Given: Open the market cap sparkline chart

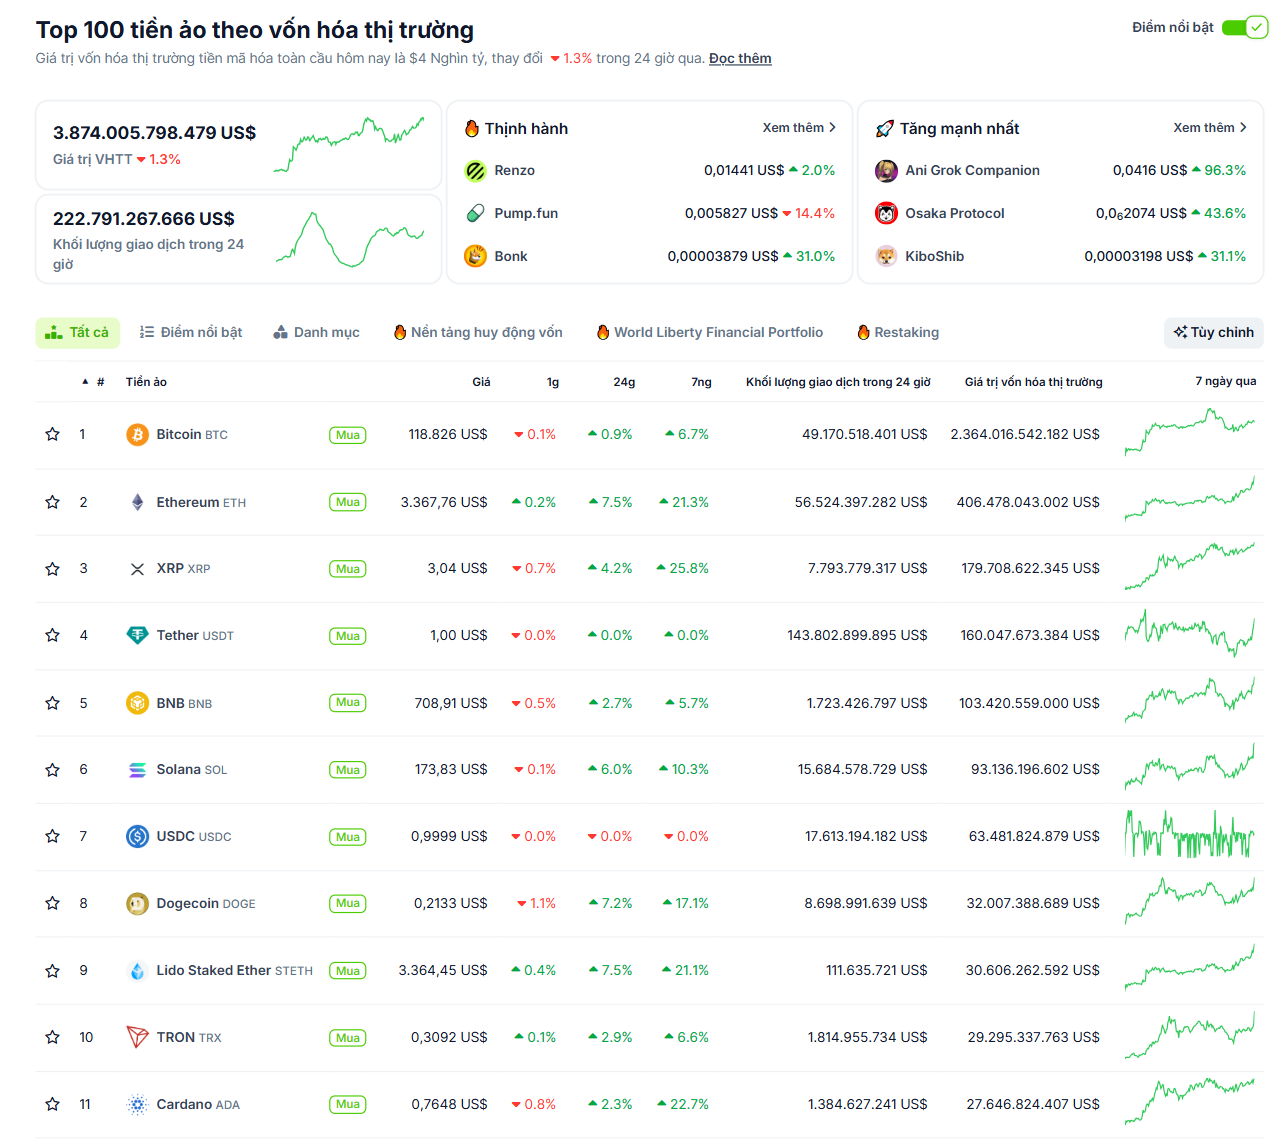Looking at the screenshot, I should (349, 145).
